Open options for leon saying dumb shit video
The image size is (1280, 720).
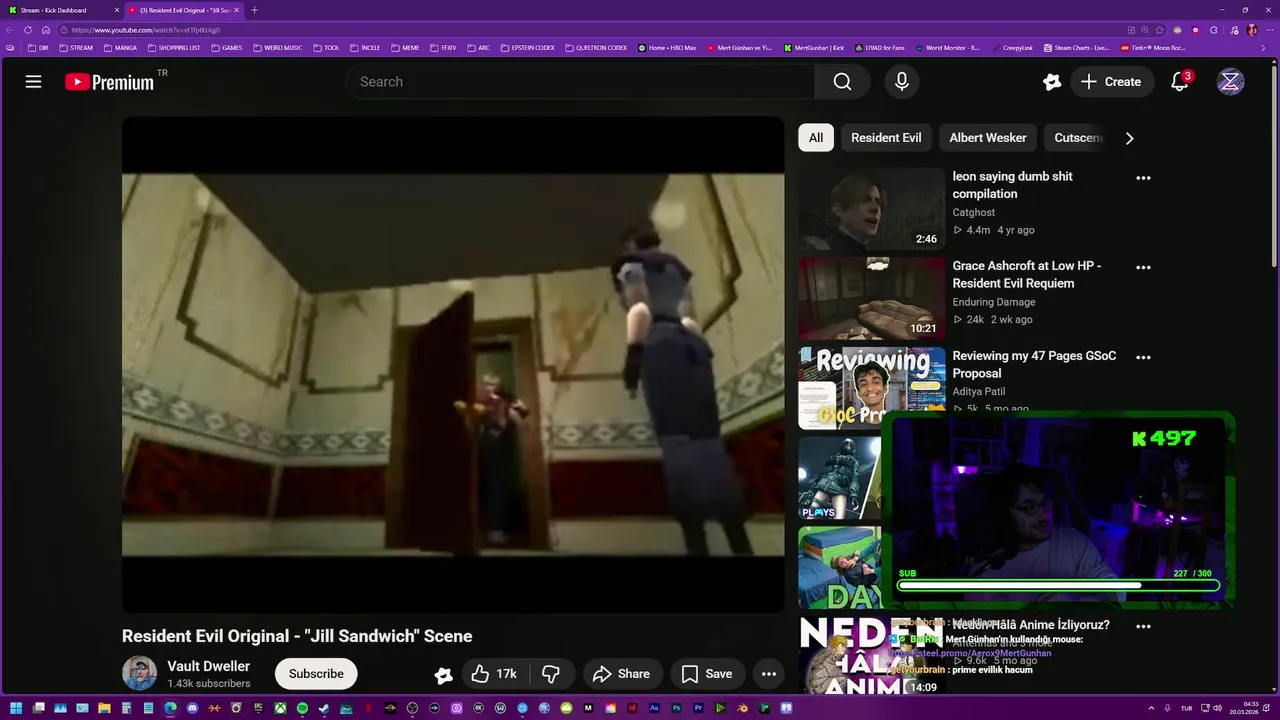point(1143,178)
